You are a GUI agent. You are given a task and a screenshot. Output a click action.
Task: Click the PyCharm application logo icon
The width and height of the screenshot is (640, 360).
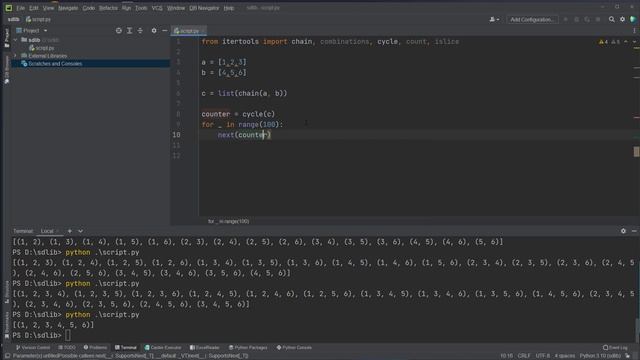click(9, 8)
